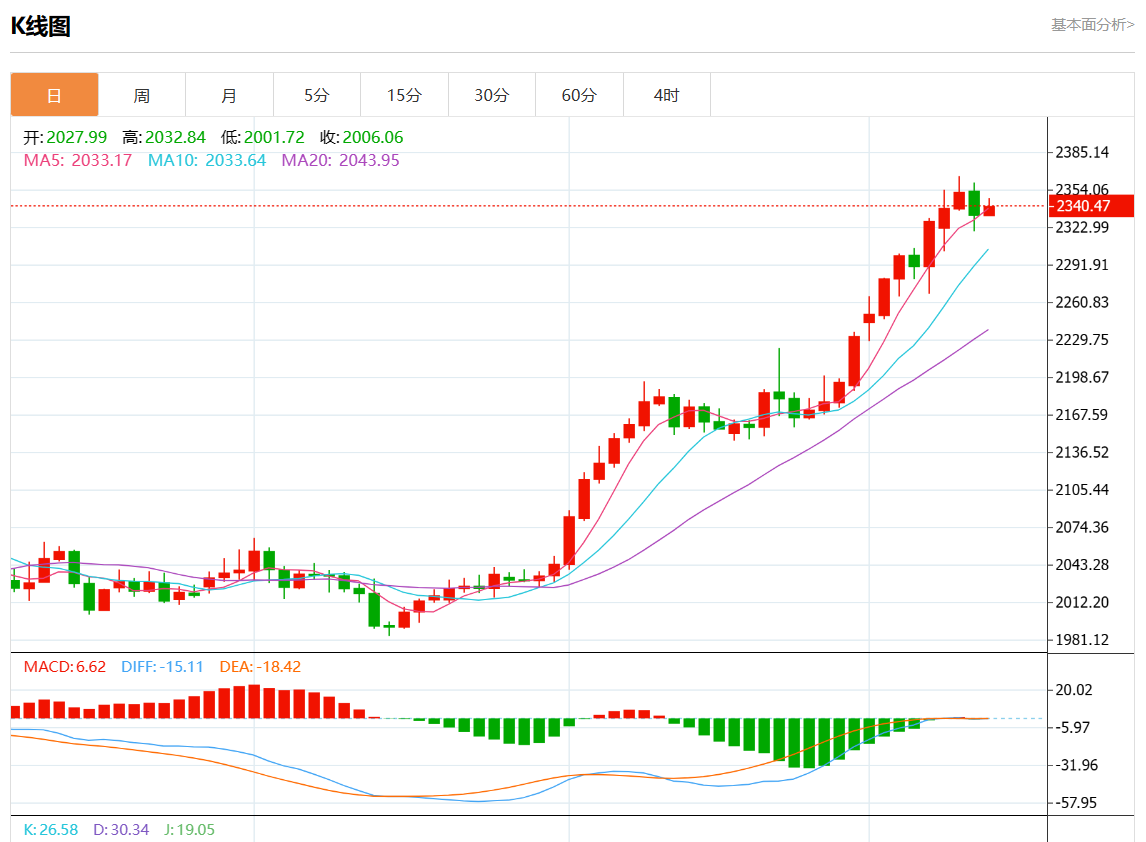Click the K线图 heading
The width and height of the screenshot is (1146, 842).
(x=40, y=27)
